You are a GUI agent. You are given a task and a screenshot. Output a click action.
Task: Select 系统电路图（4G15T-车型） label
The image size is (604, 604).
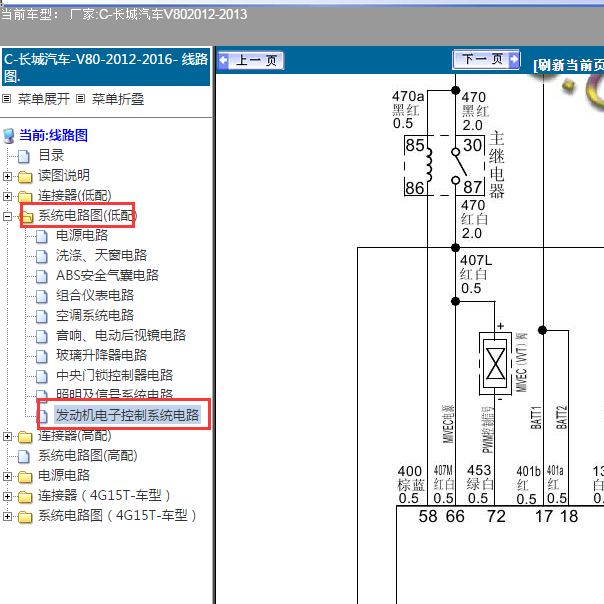tap(117, 515)
